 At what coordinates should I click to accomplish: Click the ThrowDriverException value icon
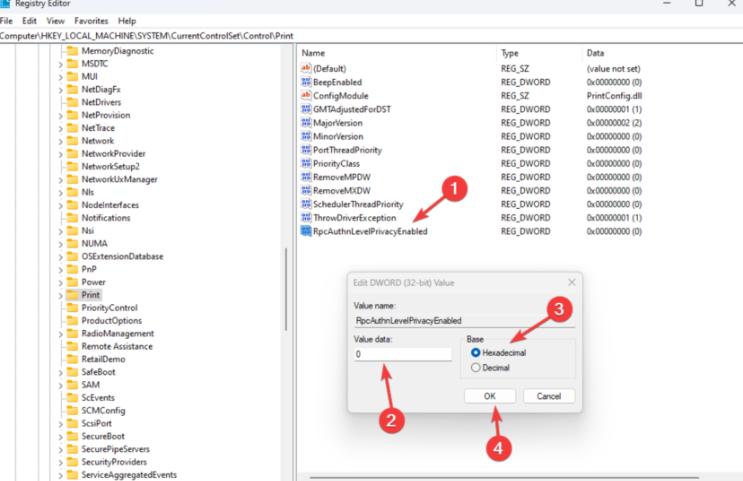(x=306, y=218)
